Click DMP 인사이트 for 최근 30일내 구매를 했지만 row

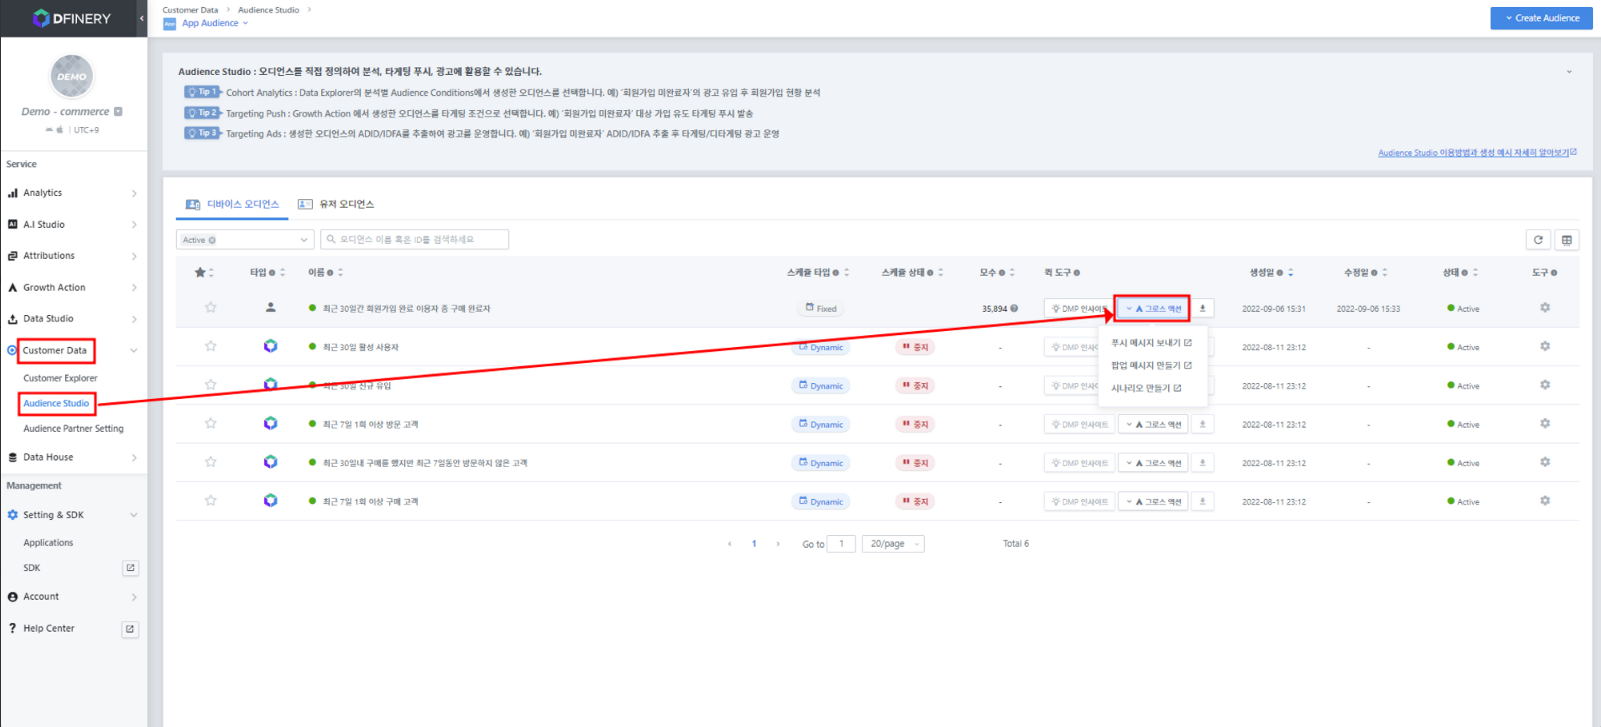coord(1079,463)
